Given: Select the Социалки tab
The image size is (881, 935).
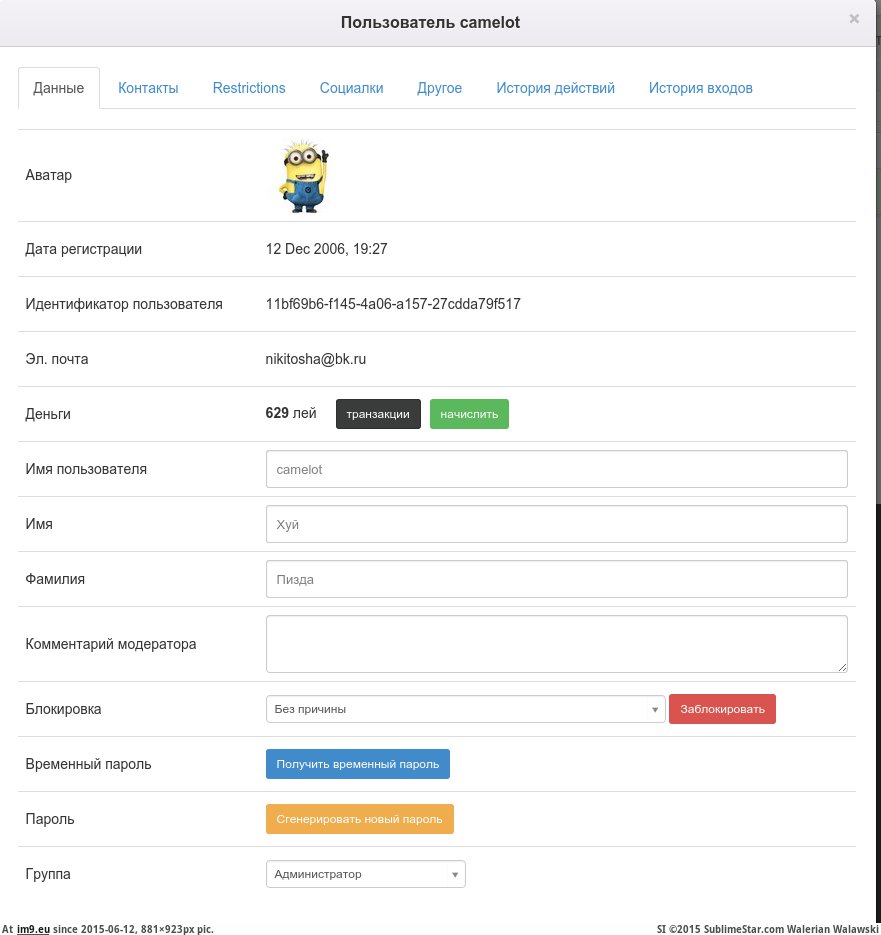Looking at the screenshot, I should pos(351,88).
